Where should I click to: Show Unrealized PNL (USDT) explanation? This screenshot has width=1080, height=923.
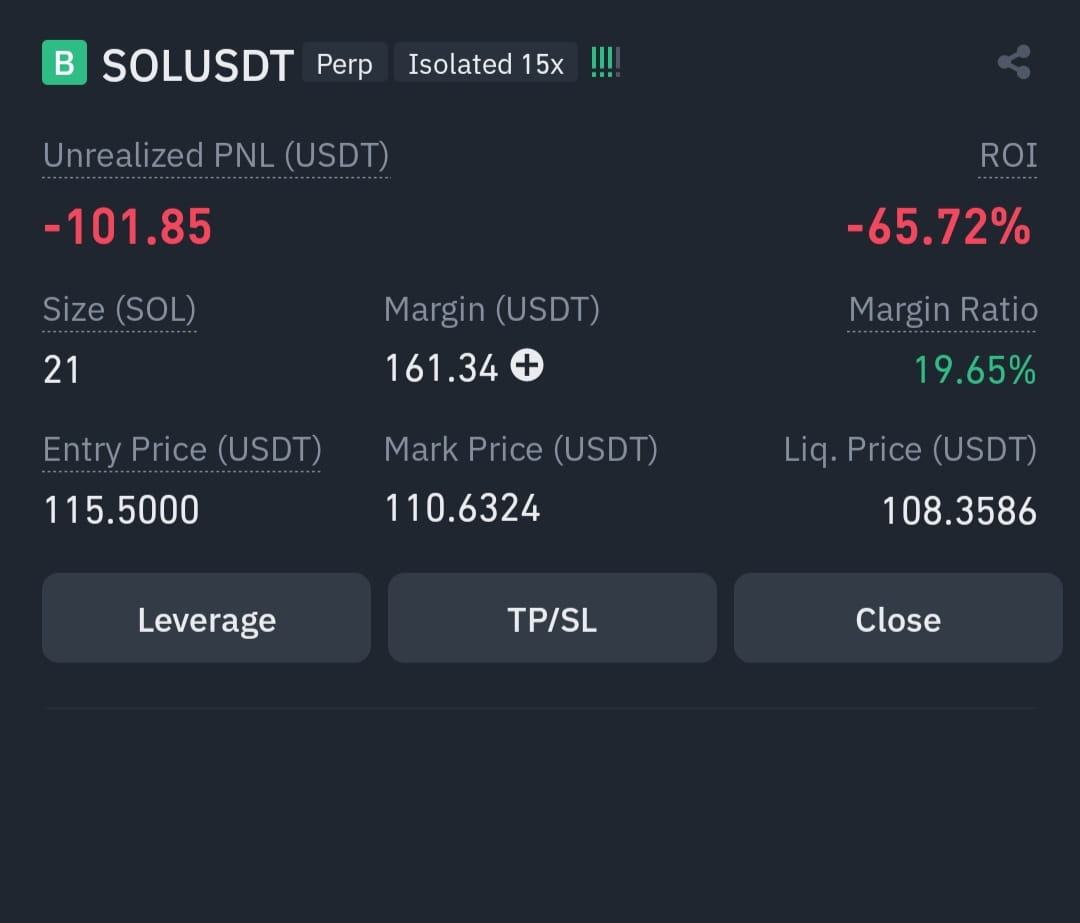(x=216, y=156)
